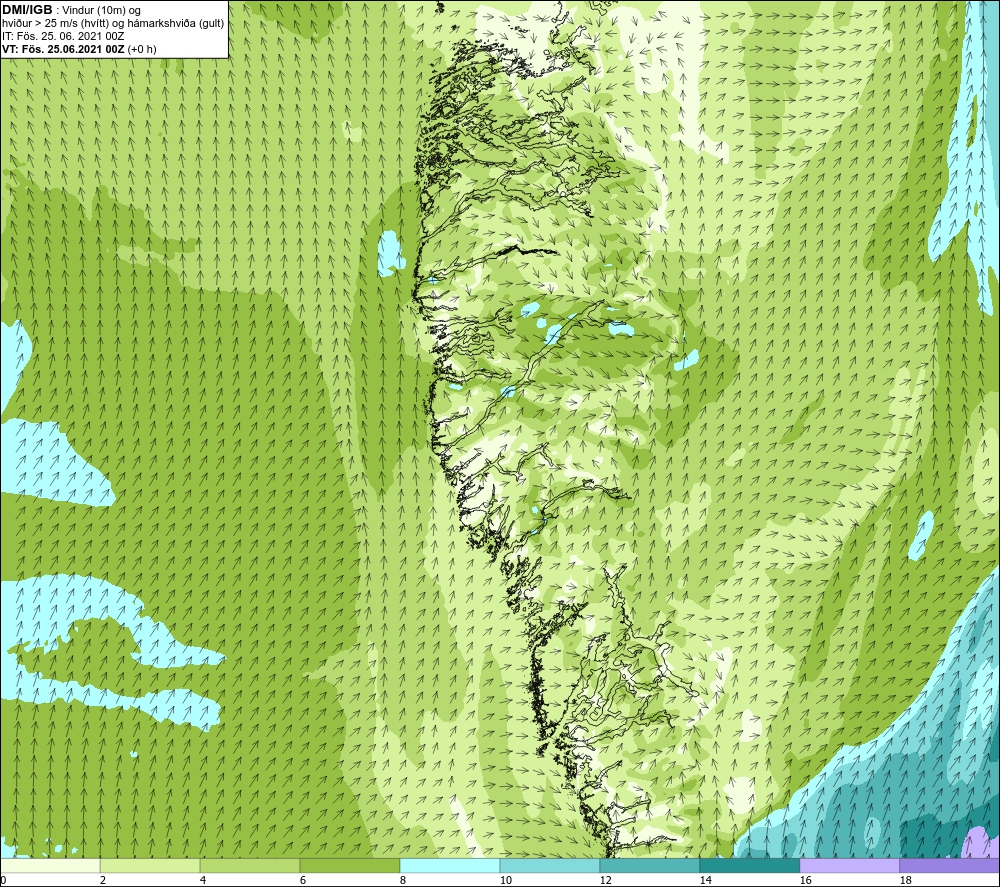
Task: Click the legend value "14"
Action: coord(706,881)
